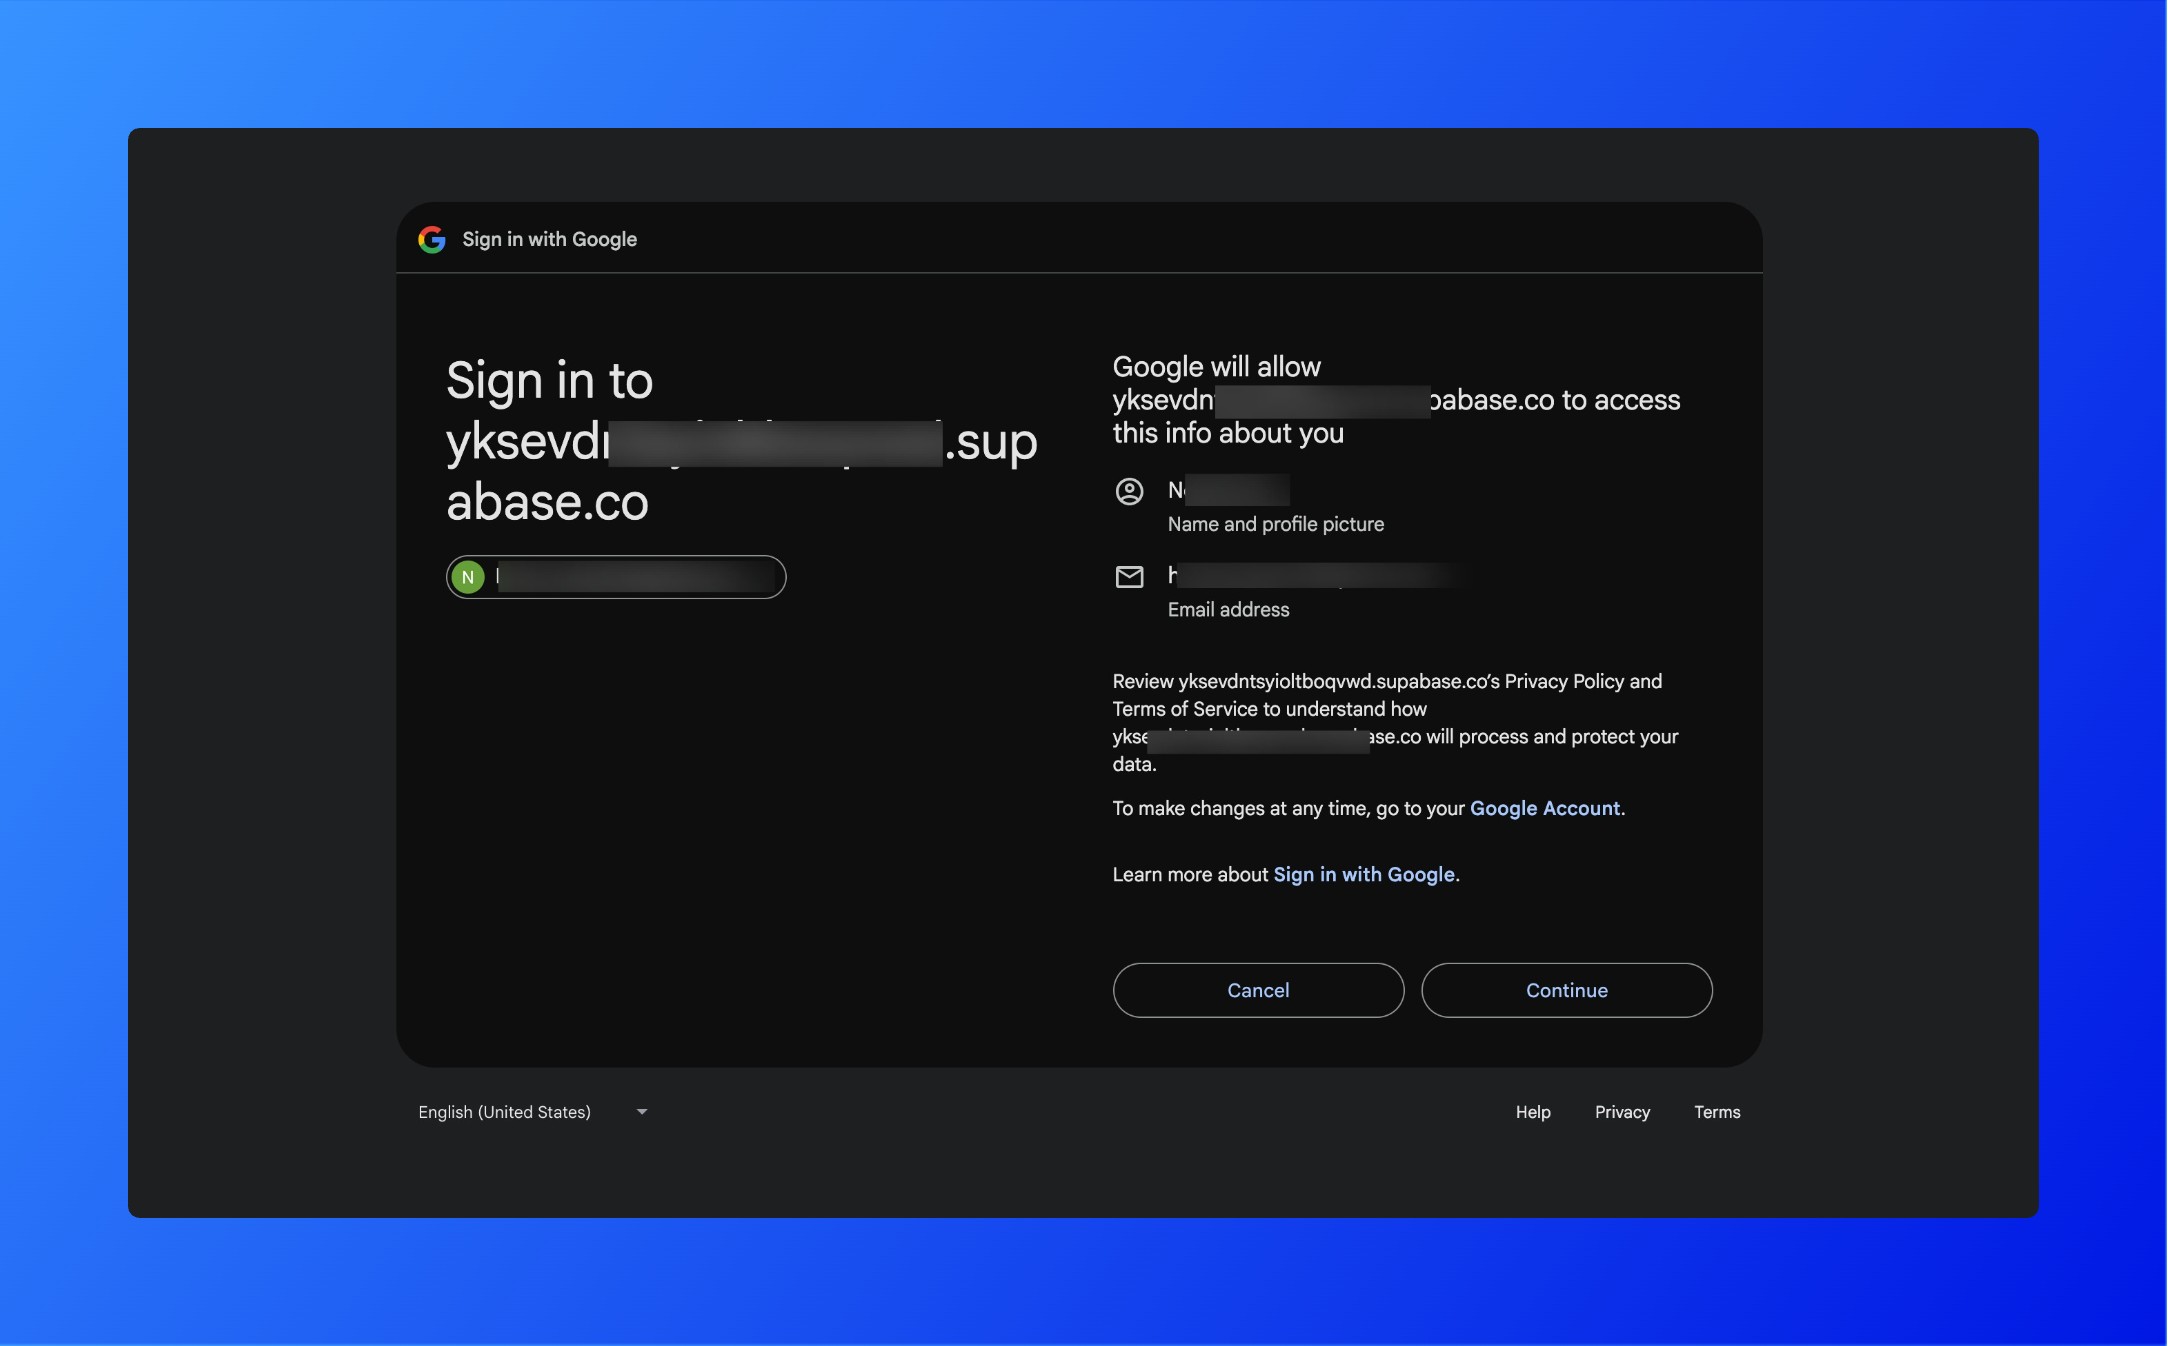This screenshot has width=2168, height=1346.
Task: Click "Google will allow" heading text
Action: point(1216,367)
